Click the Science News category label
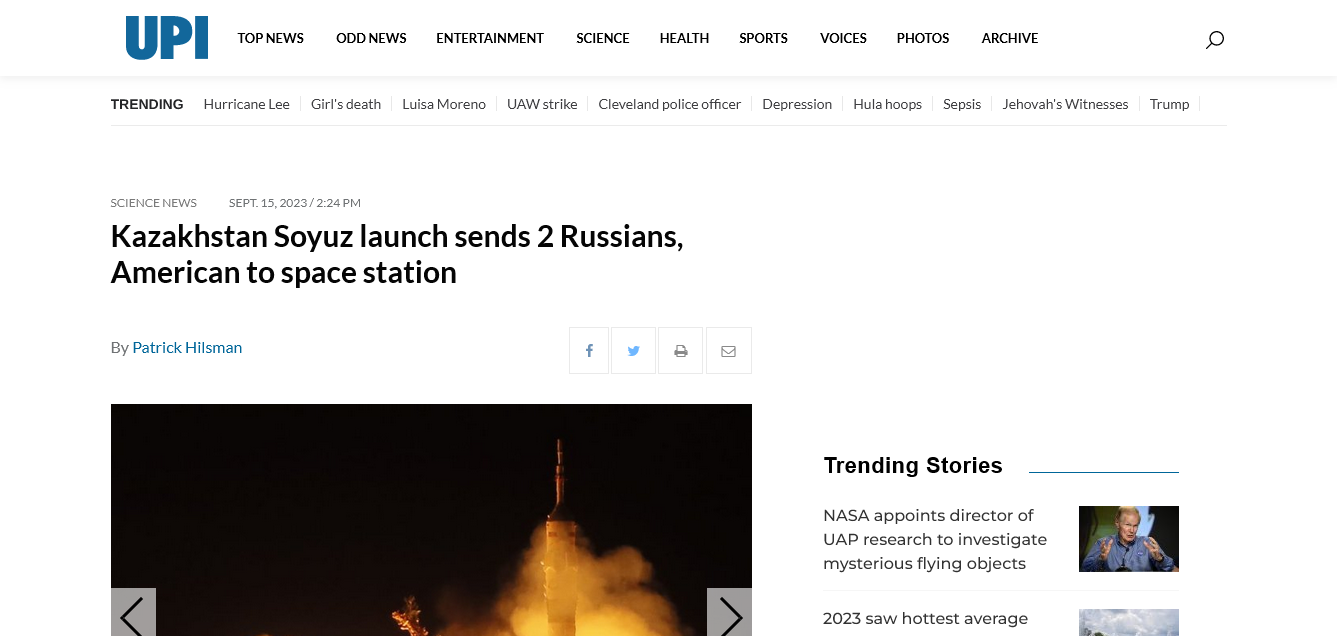 coord(154,203)
